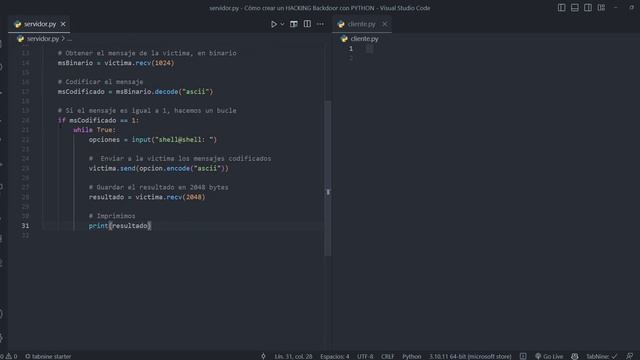The height and width of the screenshot is (360, 640).
Task: Open the Copilot status icon
Action: coord(575,356)
